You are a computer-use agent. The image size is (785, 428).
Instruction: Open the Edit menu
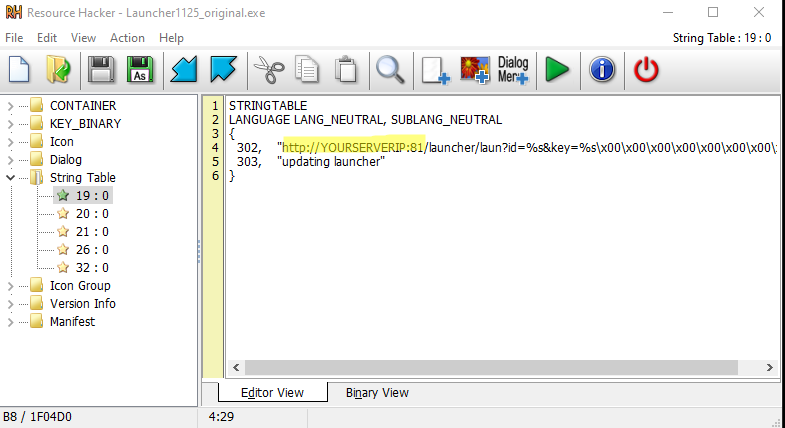click(47, 38)
